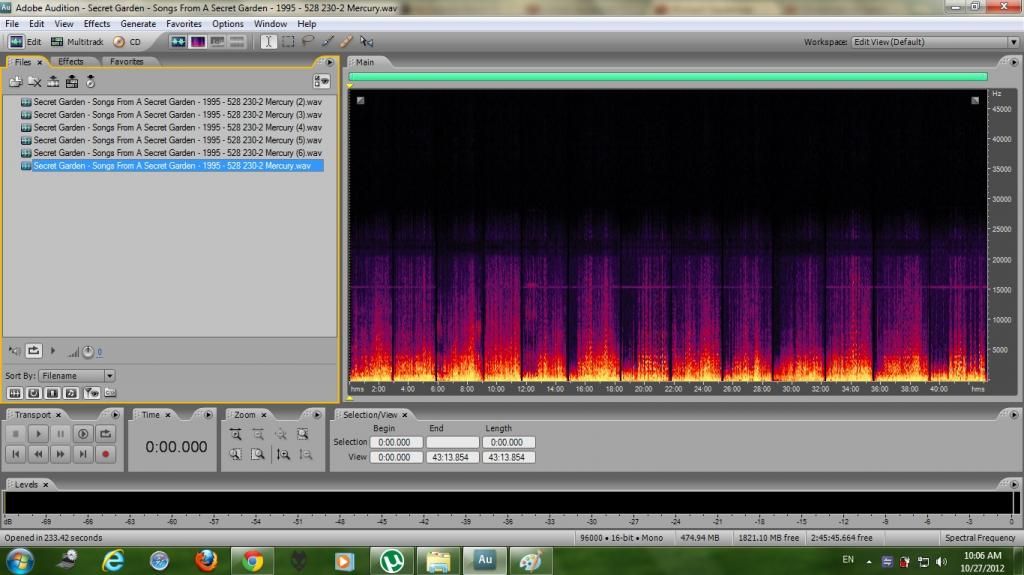Select the Mercury (2).wav file

point(171,102)
